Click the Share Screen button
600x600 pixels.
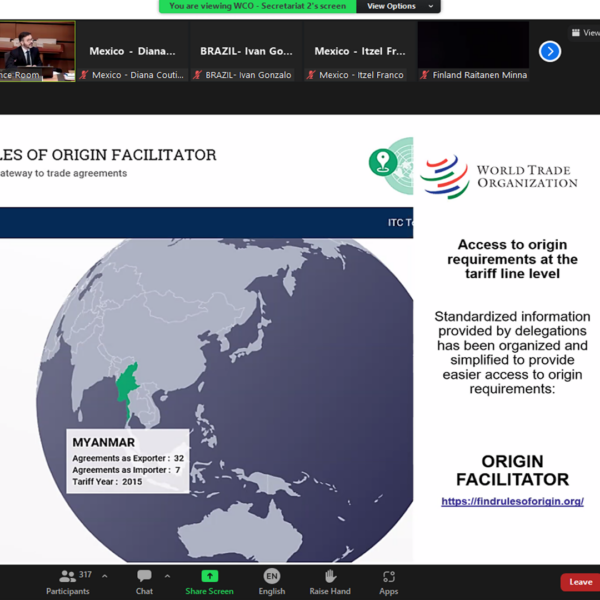pyautogui.click(x=209, y=582)
